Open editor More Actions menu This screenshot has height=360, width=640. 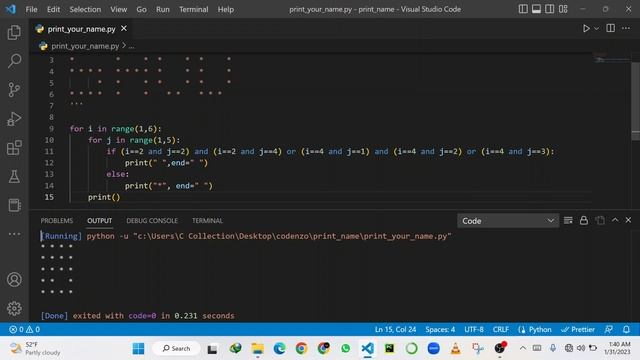(x=626, y=28)
